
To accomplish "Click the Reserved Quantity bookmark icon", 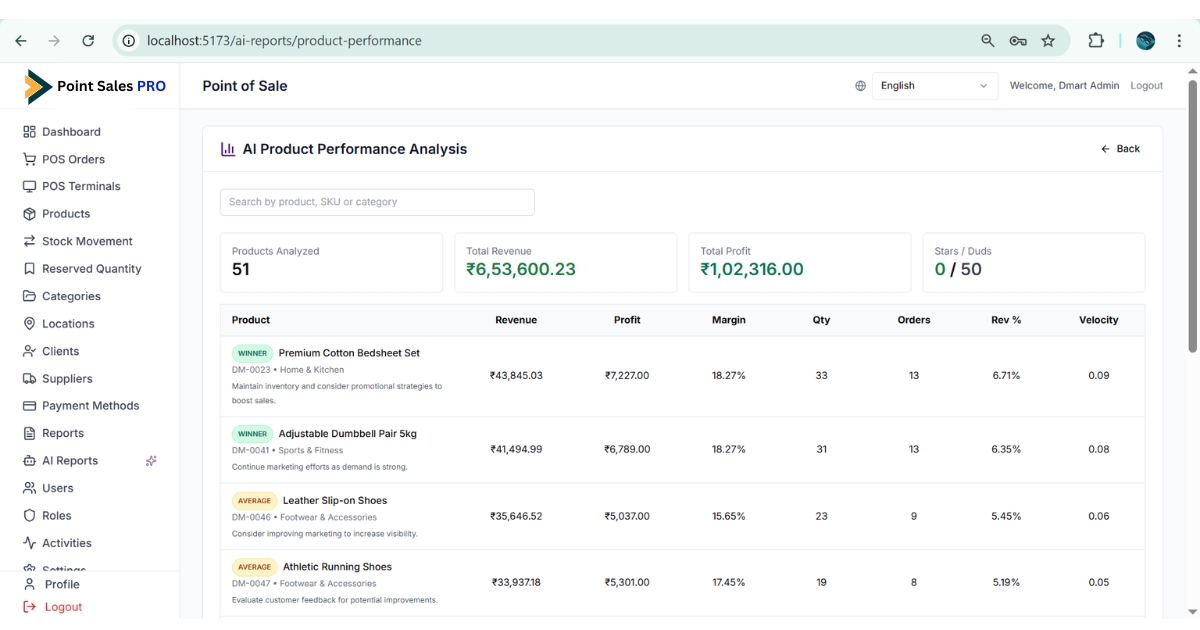I will tap(29, 269).
